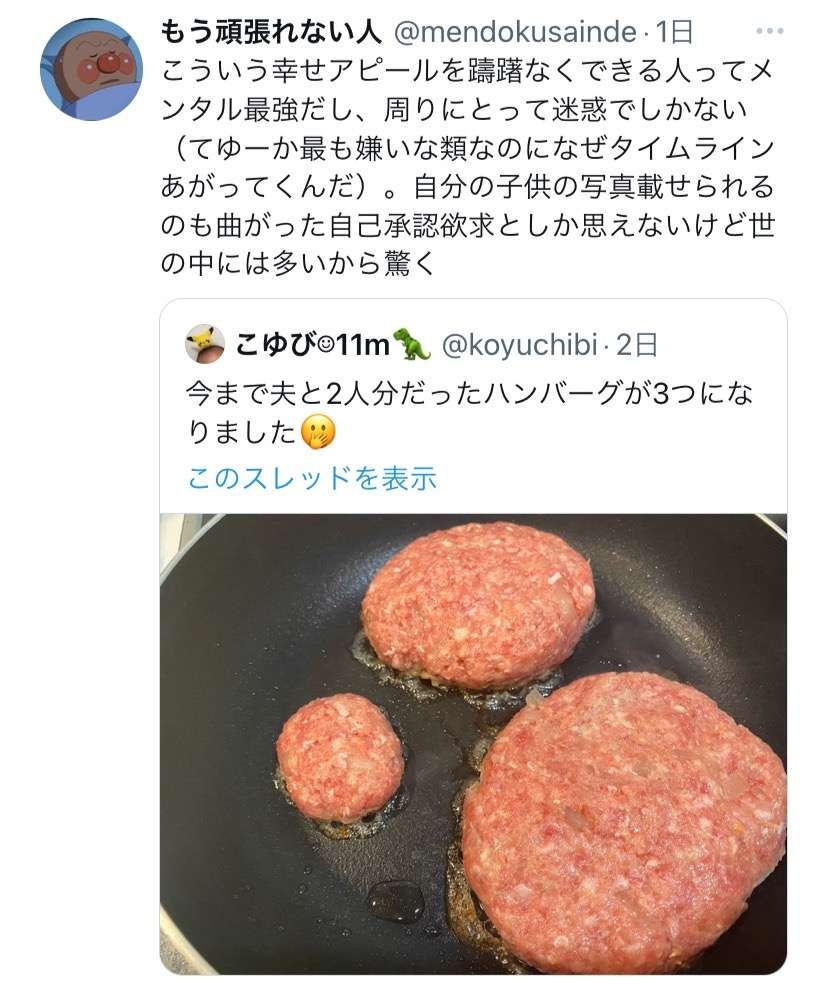Click the hand-over-mouth emoji in quoted tweet
828x988 pixels.
coord(318,432)
